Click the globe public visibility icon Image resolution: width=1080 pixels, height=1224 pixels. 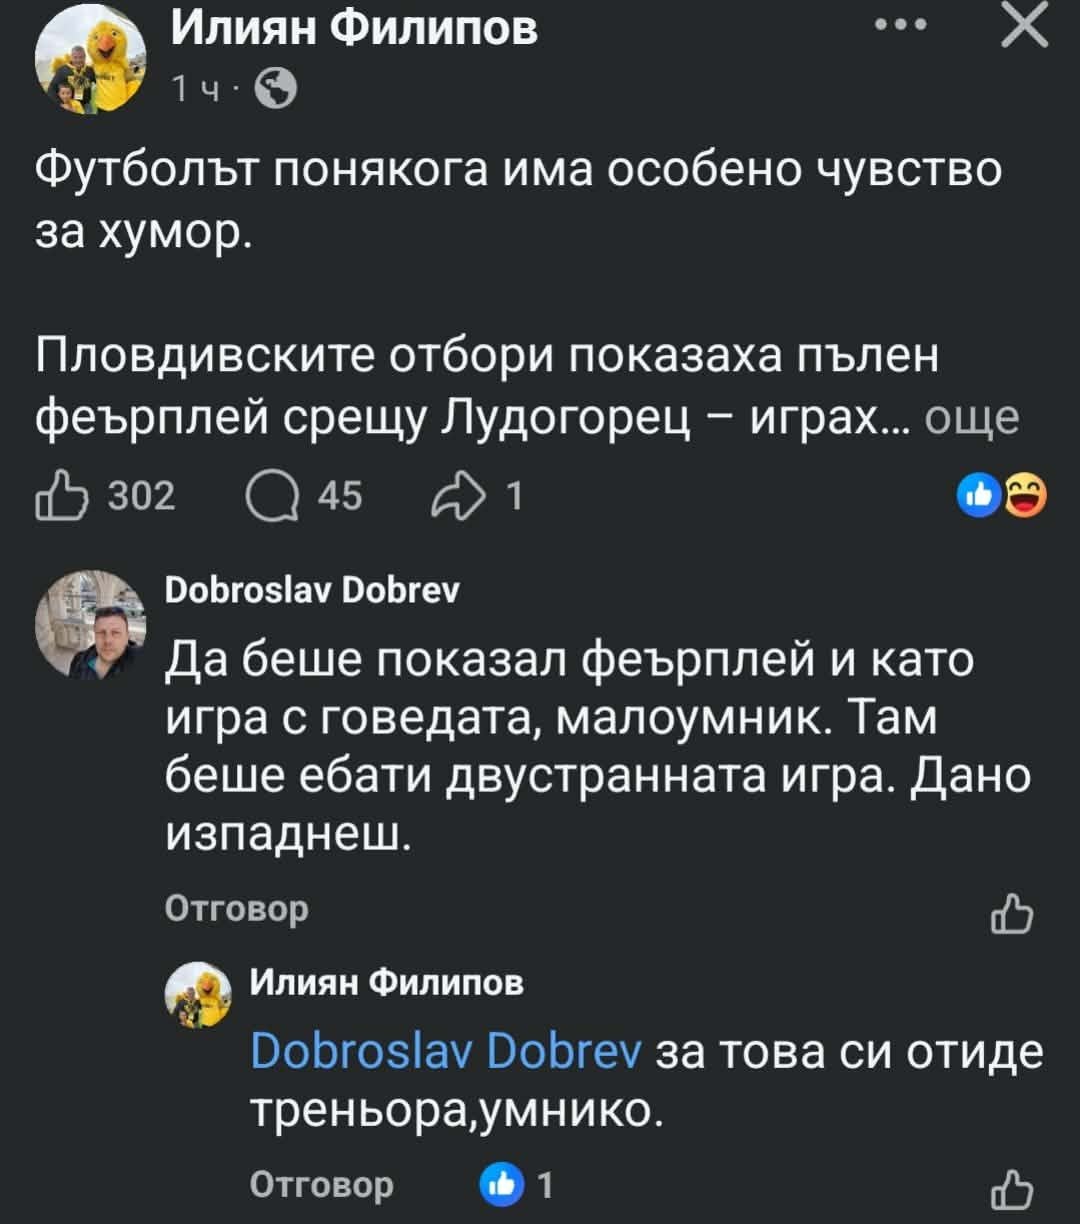coord(276,91)
